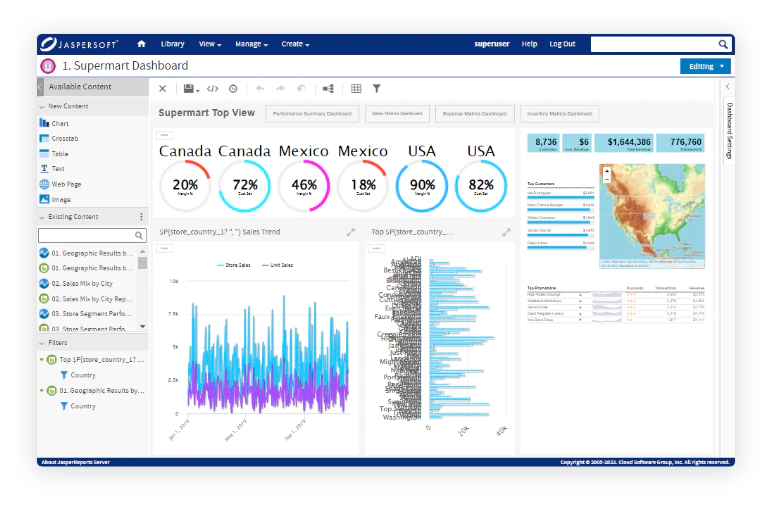Click the Redo arrow icon
The image size is (772, 507).
(x=280, y=89)
